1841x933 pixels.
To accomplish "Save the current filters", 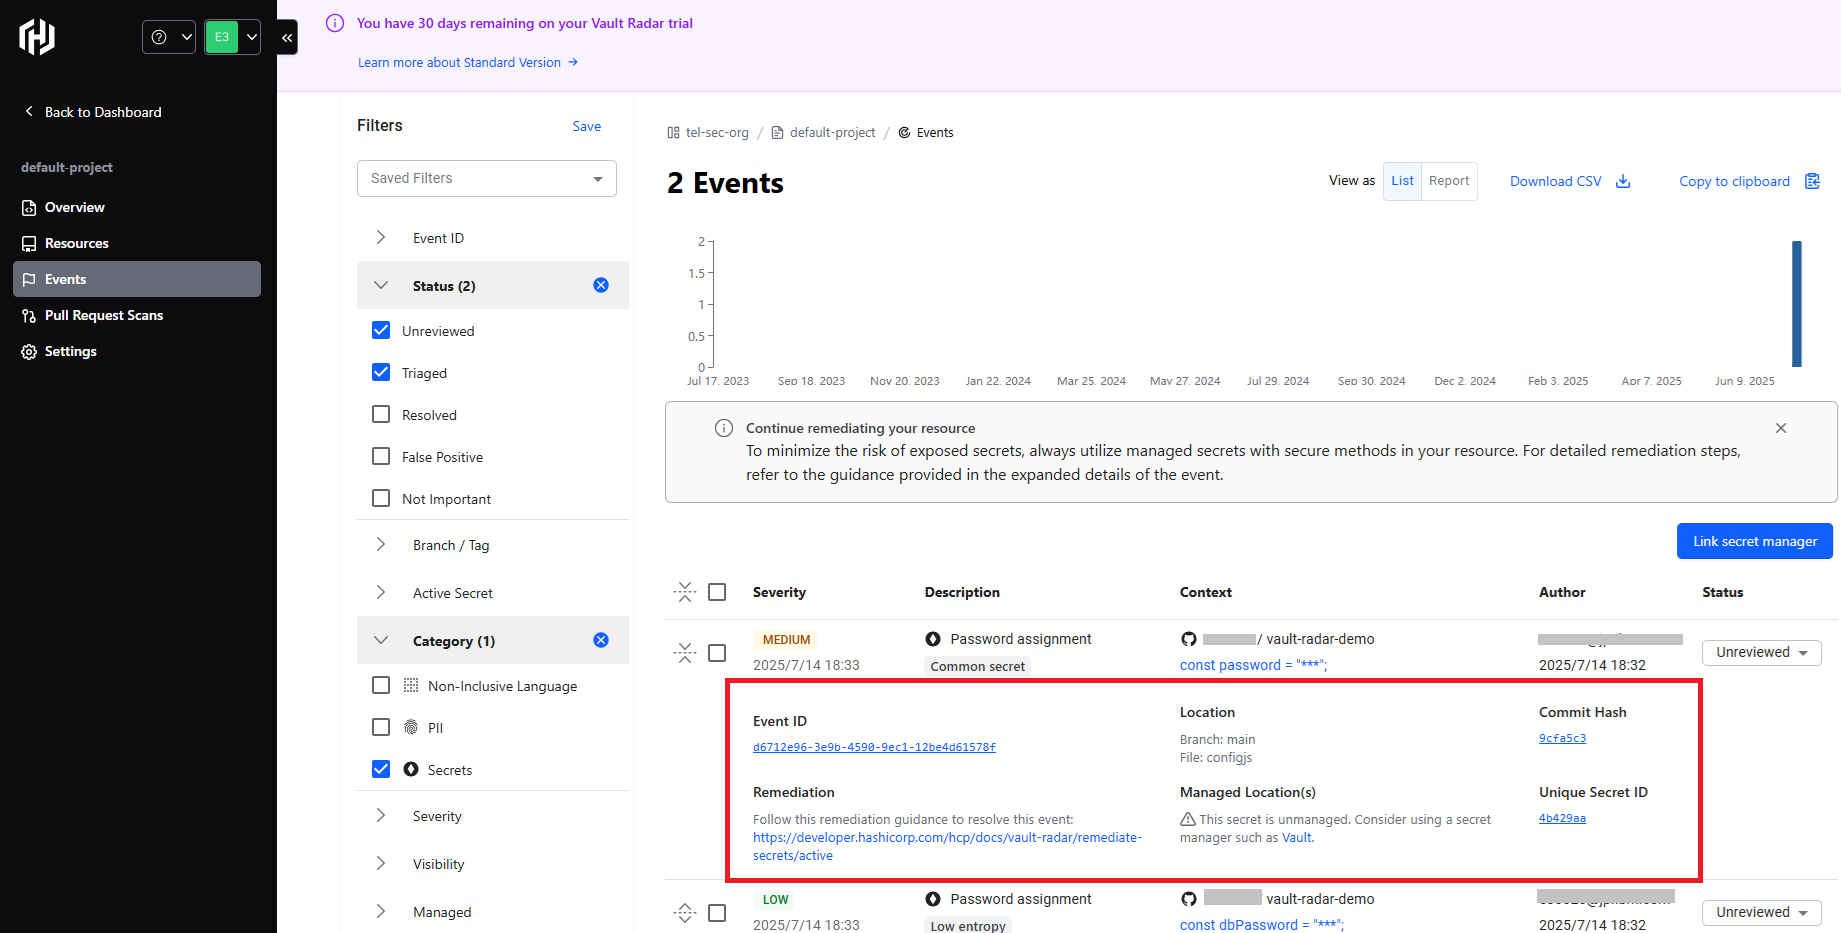I will (x=587, y=126).
